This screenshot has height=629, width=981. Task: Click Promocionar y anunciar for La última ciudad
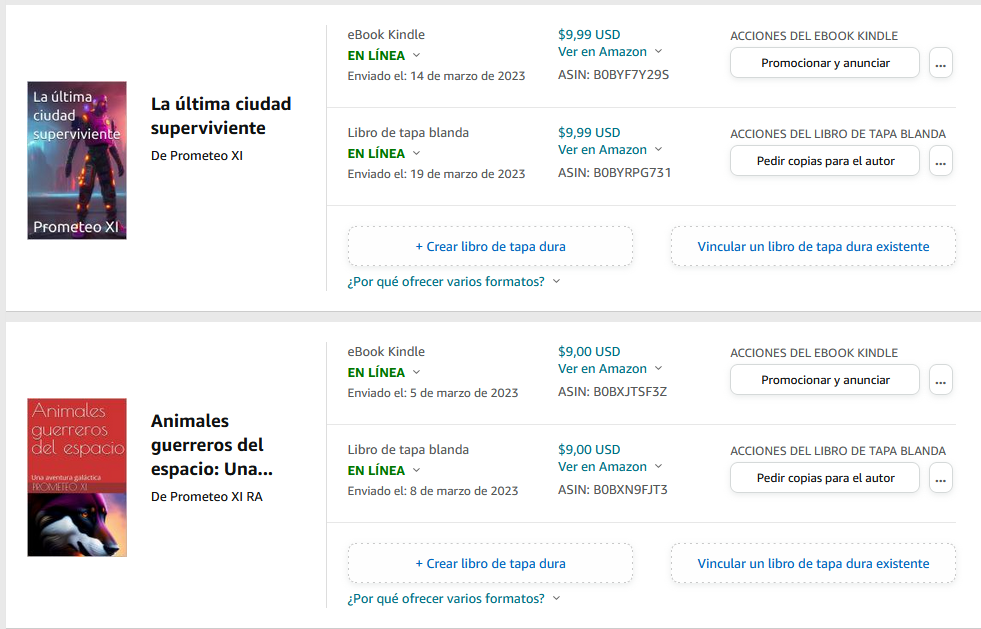(824, 63)
